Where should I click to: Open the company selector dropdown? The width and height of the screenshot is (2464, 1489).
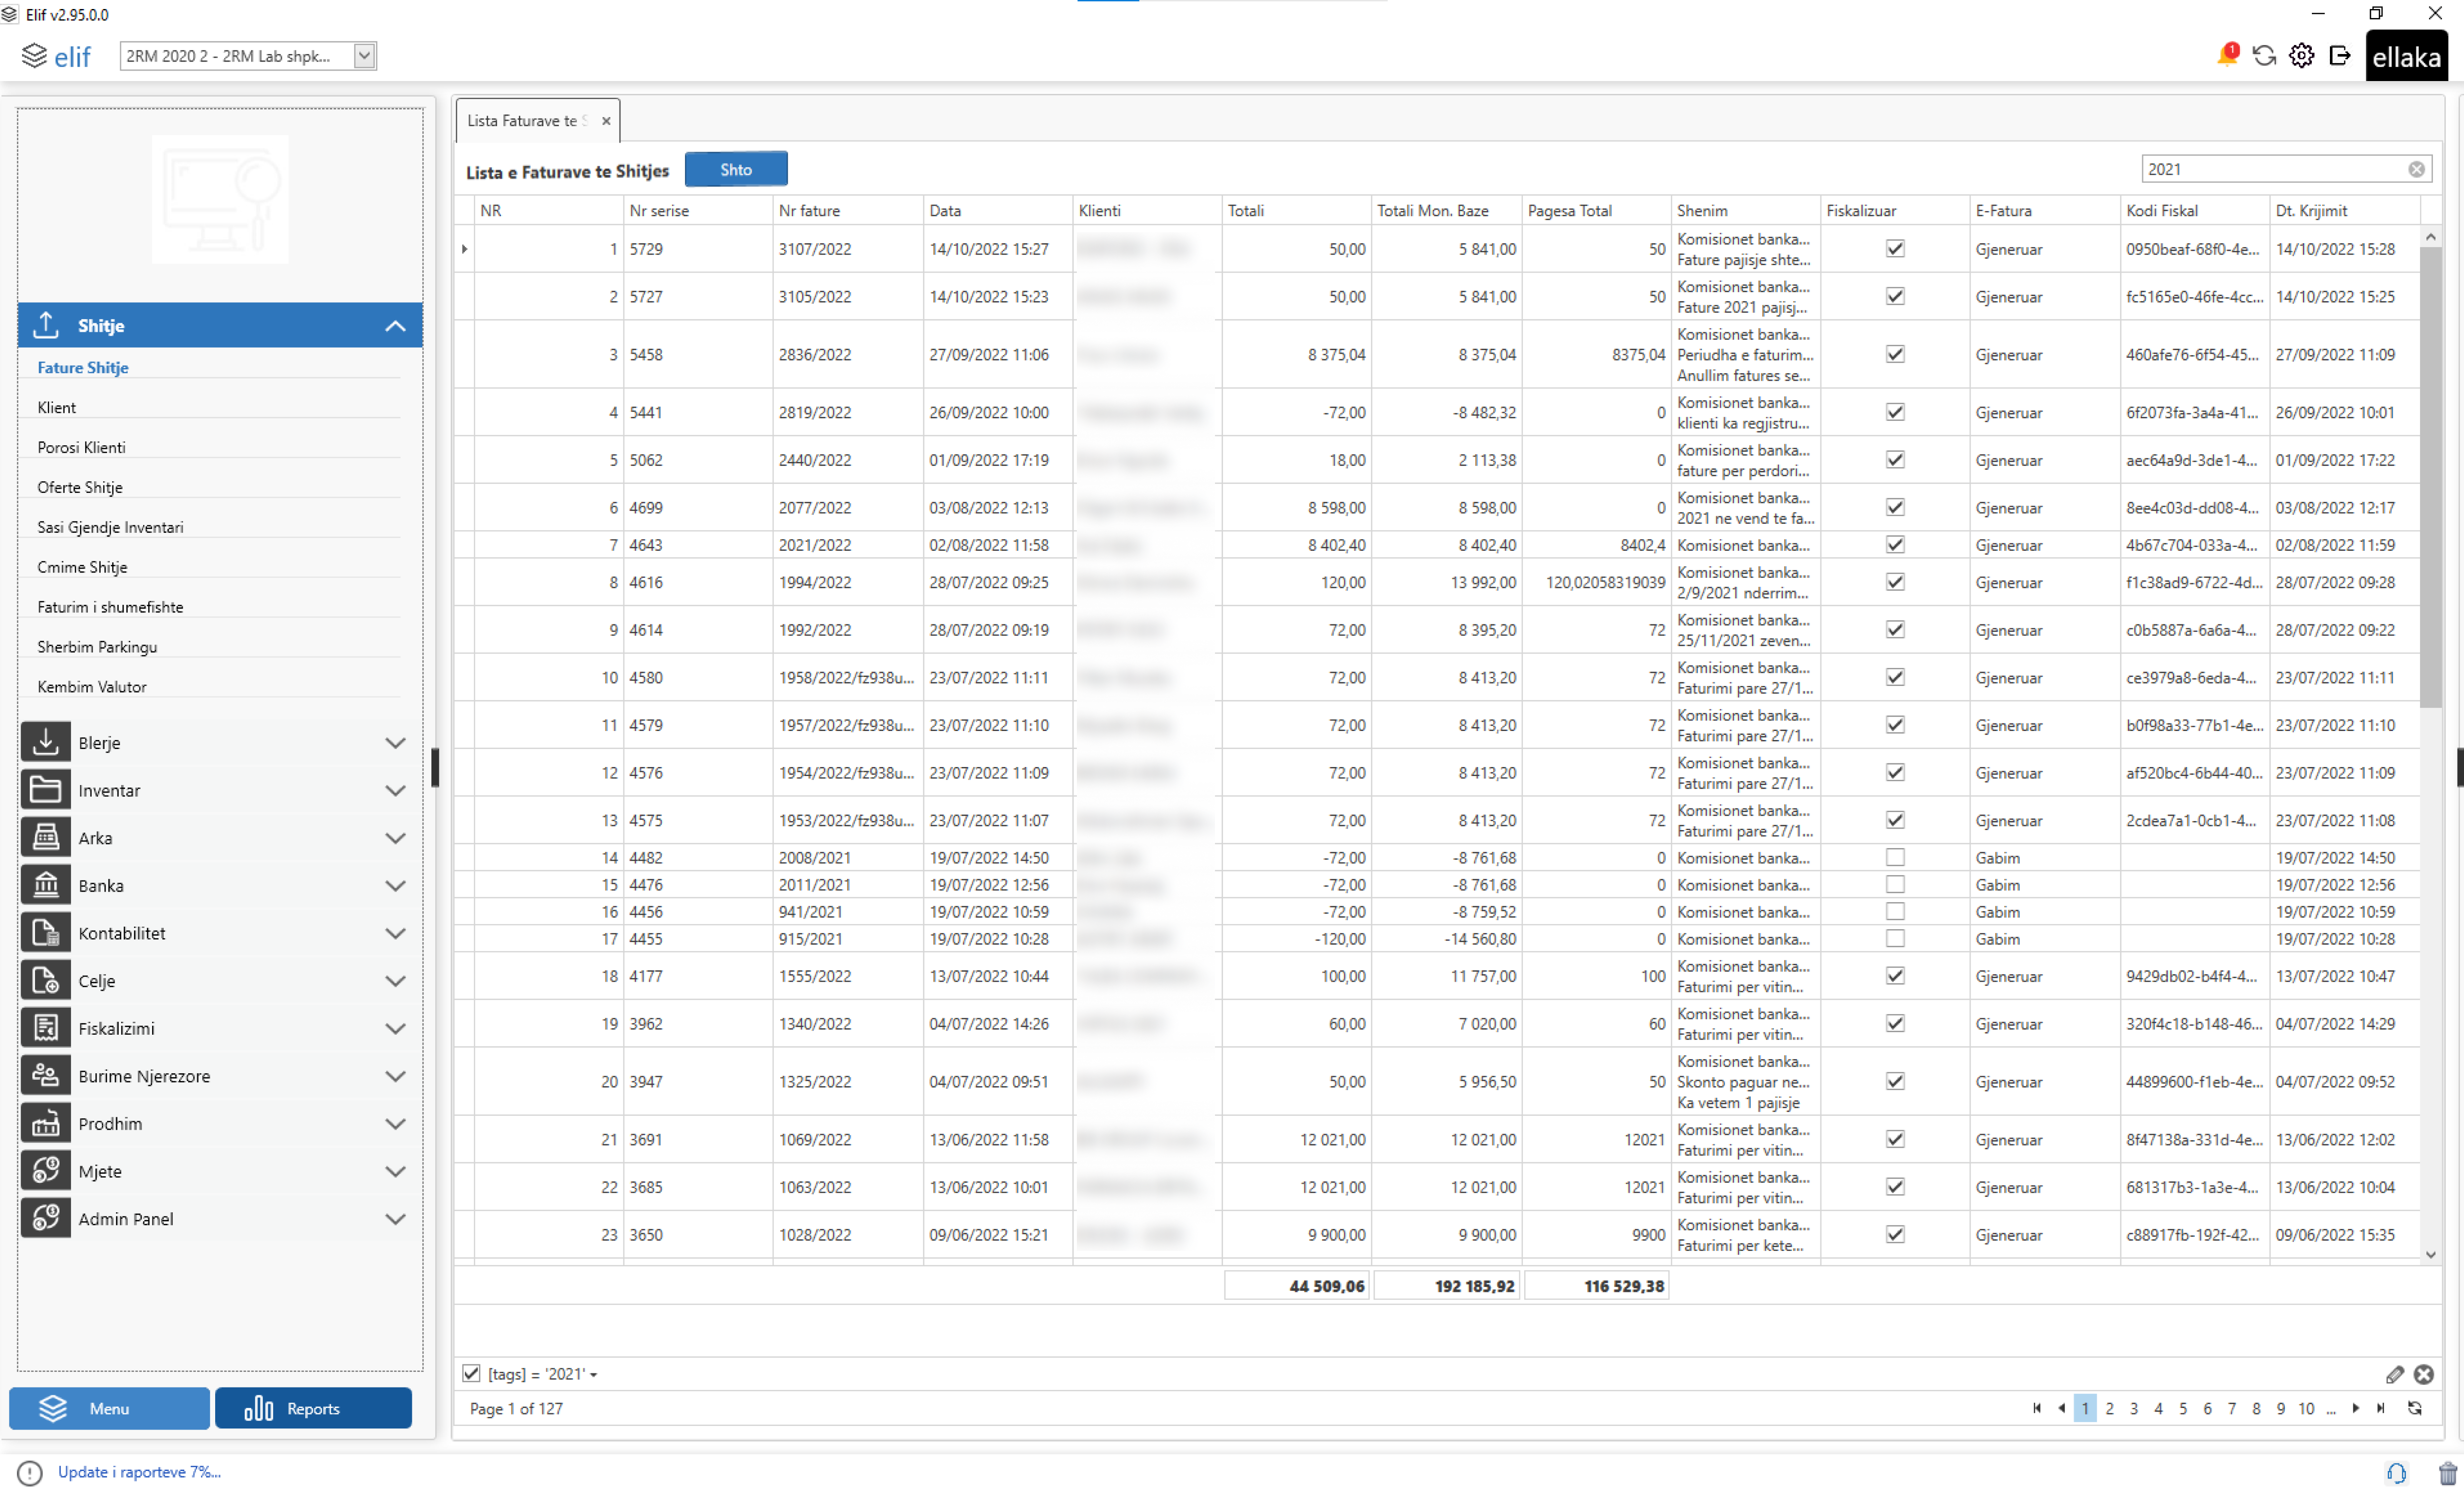(x=365, y=56)
